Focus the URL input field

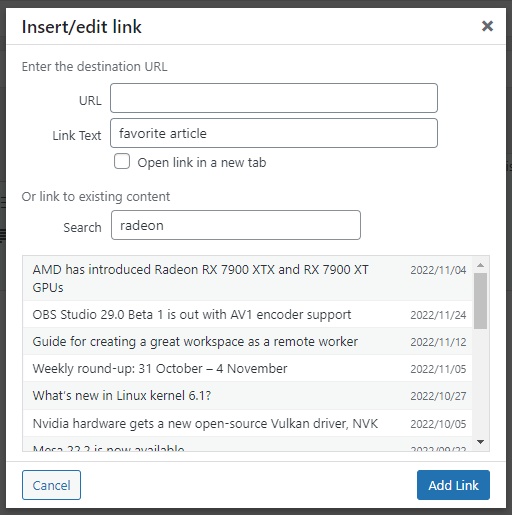[274, 98]
